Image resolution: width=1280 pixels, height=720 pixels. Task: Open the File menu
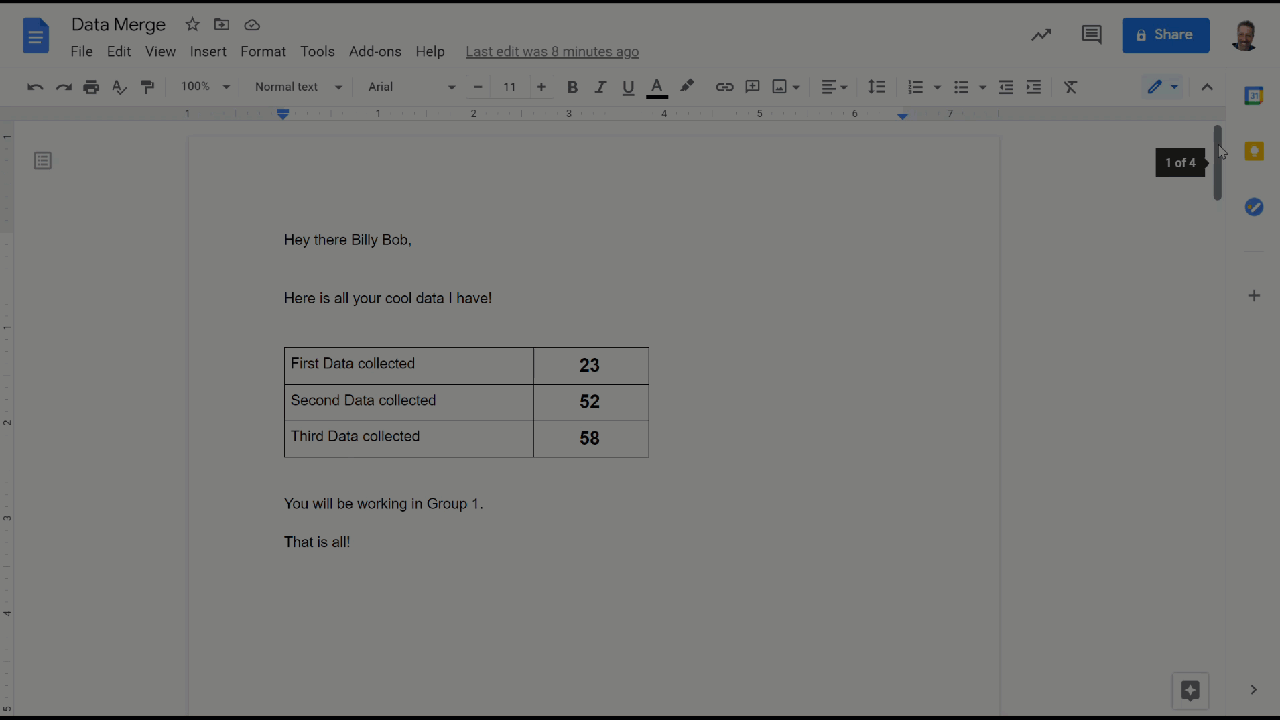(x=81, y=51)
